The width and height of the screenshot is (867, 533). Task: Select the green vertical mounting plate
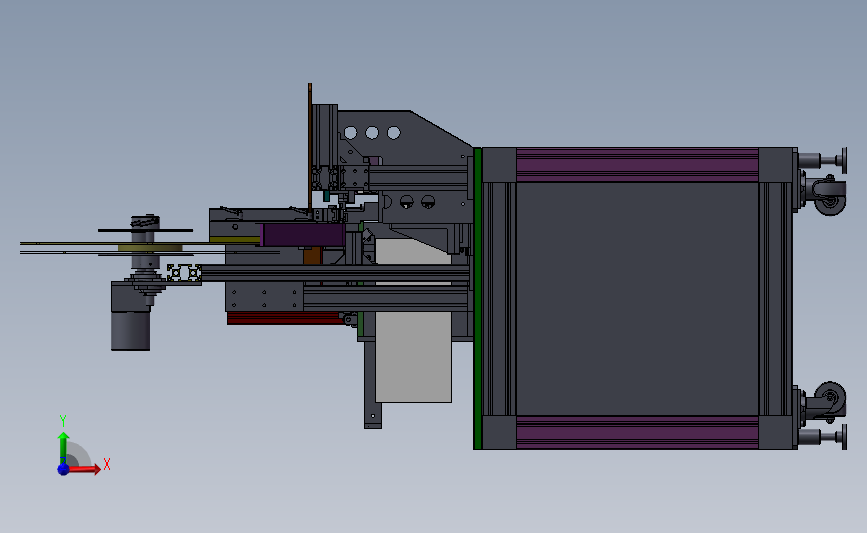(477, 299)
